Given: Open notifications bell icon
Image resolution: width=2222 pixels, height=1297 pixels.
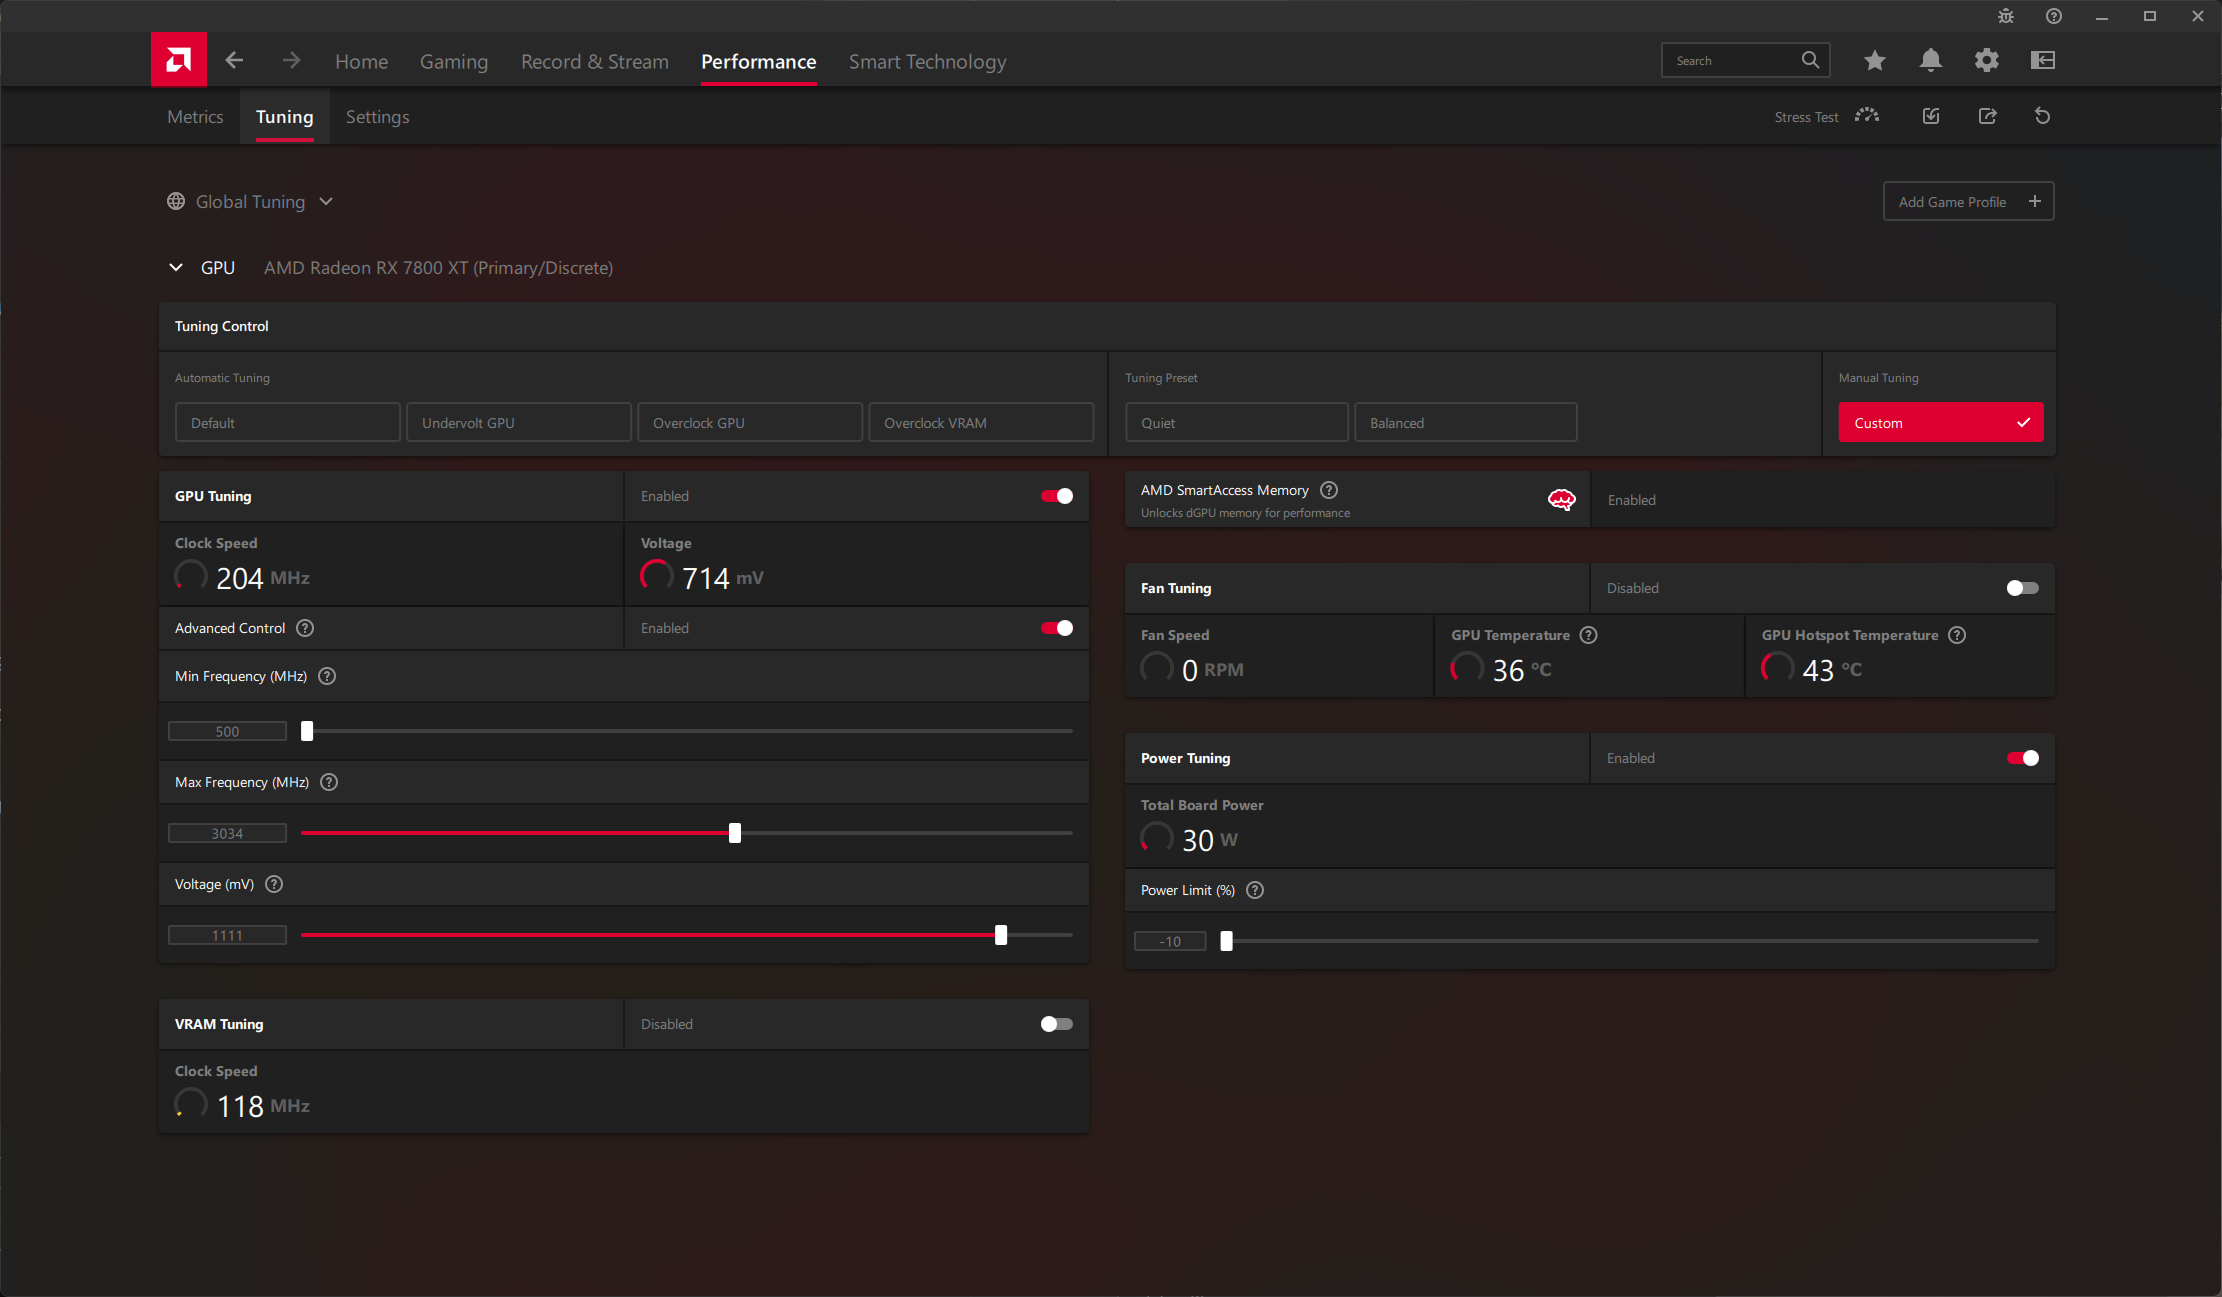Looking at the screenshot, I should (x=1930, y=61).
